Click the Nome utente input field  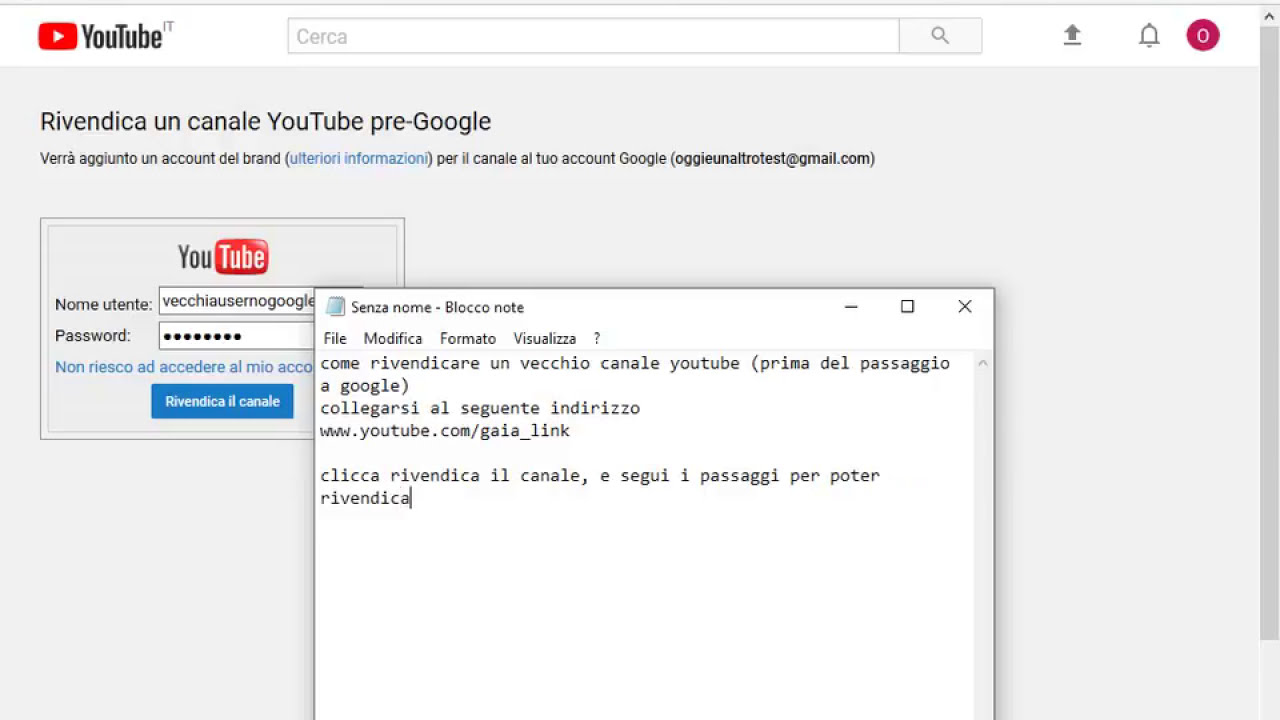(x=238, y=302)
